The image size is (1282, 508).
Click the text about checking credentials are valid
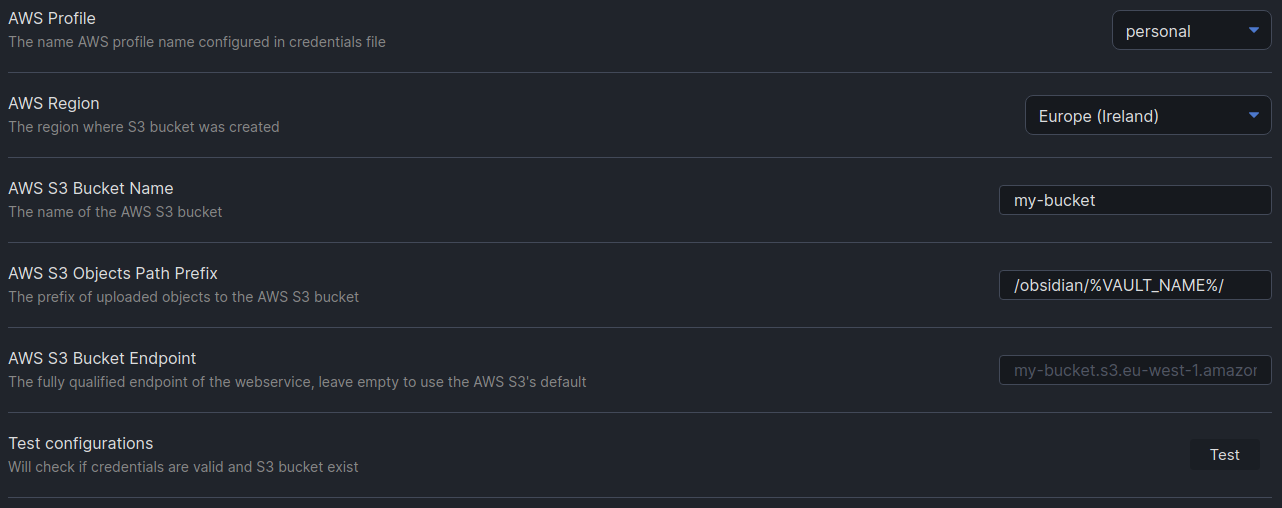[x=183, y=467]
